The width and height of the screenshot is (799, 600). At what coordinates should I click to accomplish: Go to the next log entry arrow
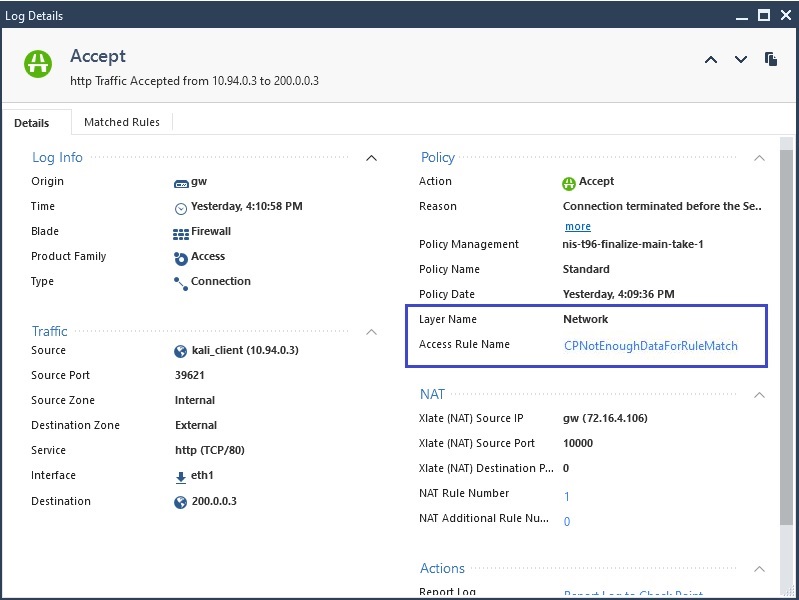(741, 60)
